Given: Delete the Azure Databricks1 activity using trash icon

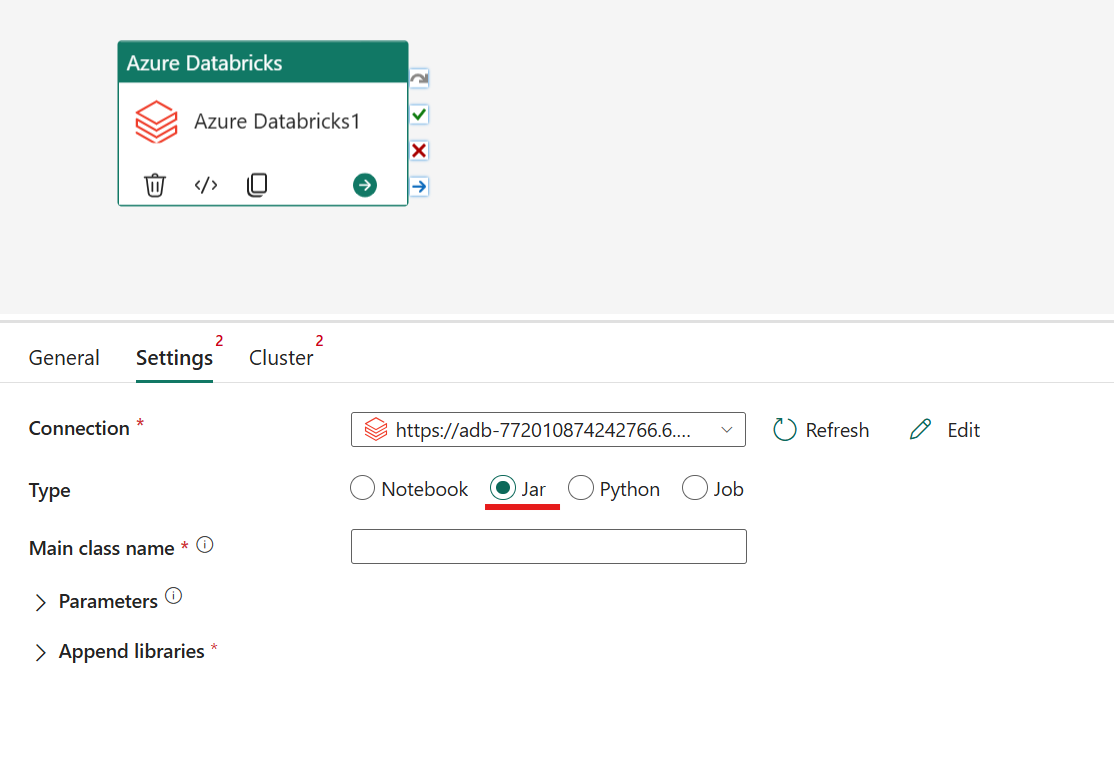Looking at the screenshot, I should [x=155, y=185].
